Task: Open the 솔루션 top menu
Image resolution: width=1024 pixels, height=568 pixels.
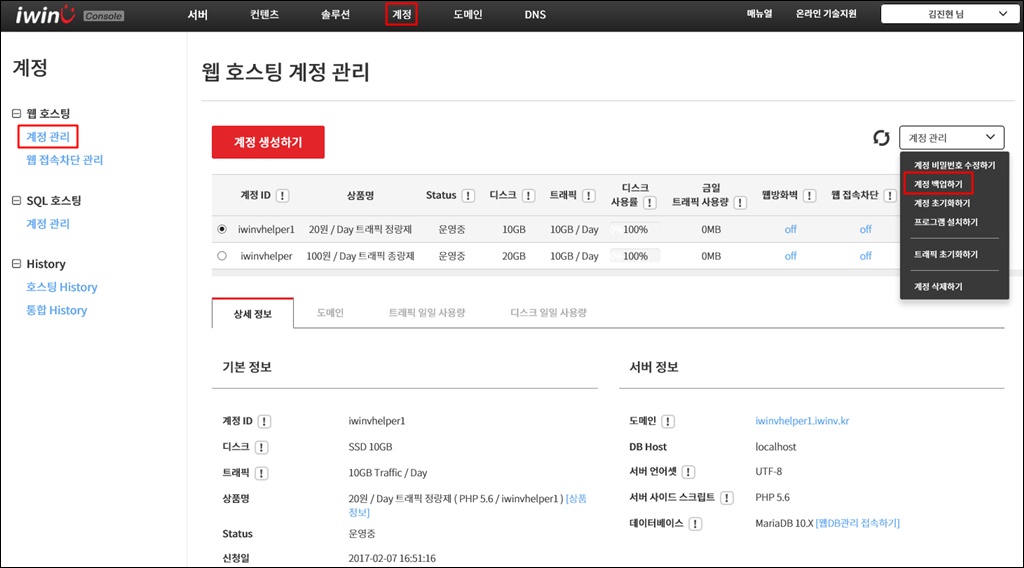Action: coord(335,14)
